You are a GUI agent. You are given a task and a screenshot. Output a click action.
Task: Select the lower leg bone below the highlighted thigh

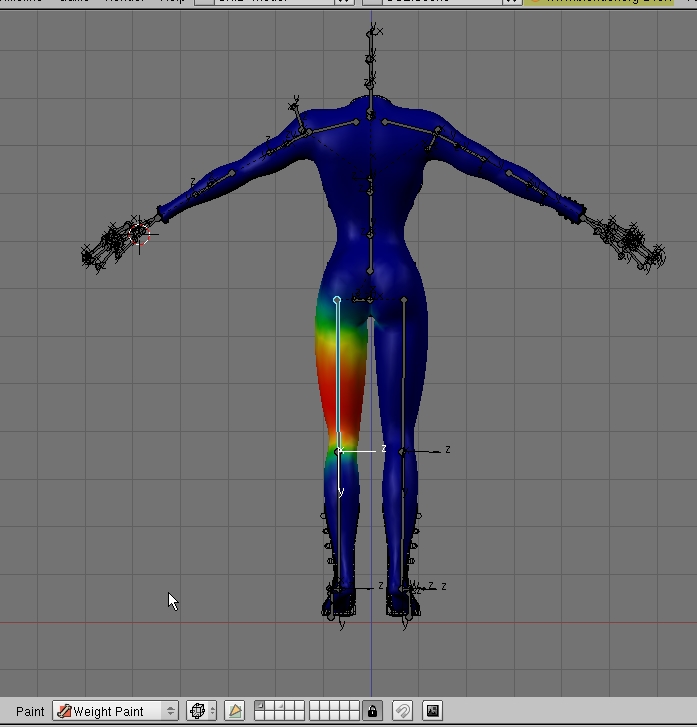click(339, 519)
